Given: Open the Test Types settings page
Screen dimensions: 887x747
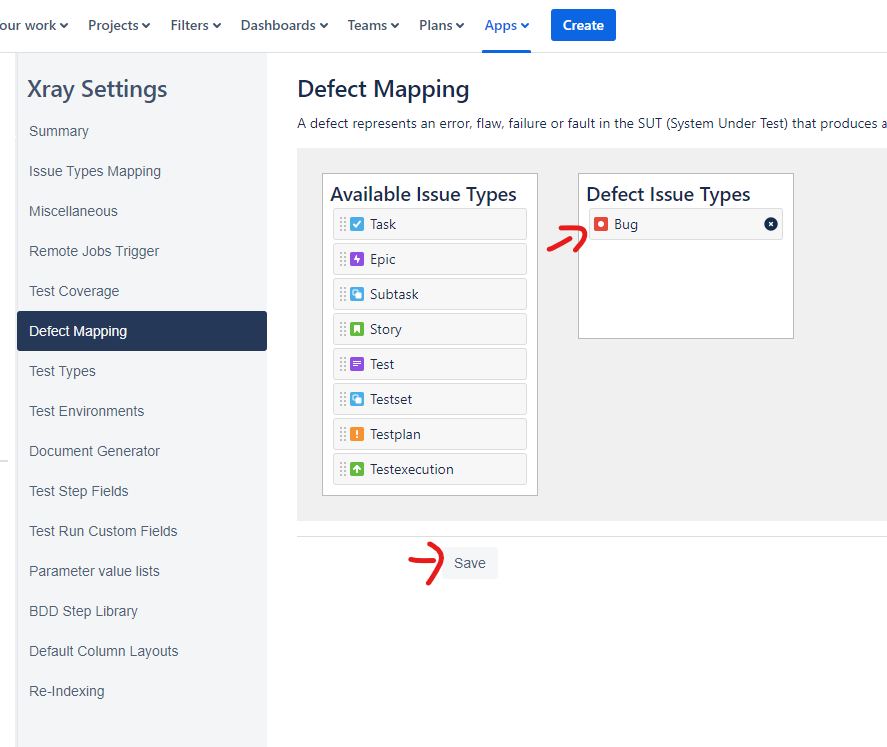Looking at the screenshot, I should point(62,371).
